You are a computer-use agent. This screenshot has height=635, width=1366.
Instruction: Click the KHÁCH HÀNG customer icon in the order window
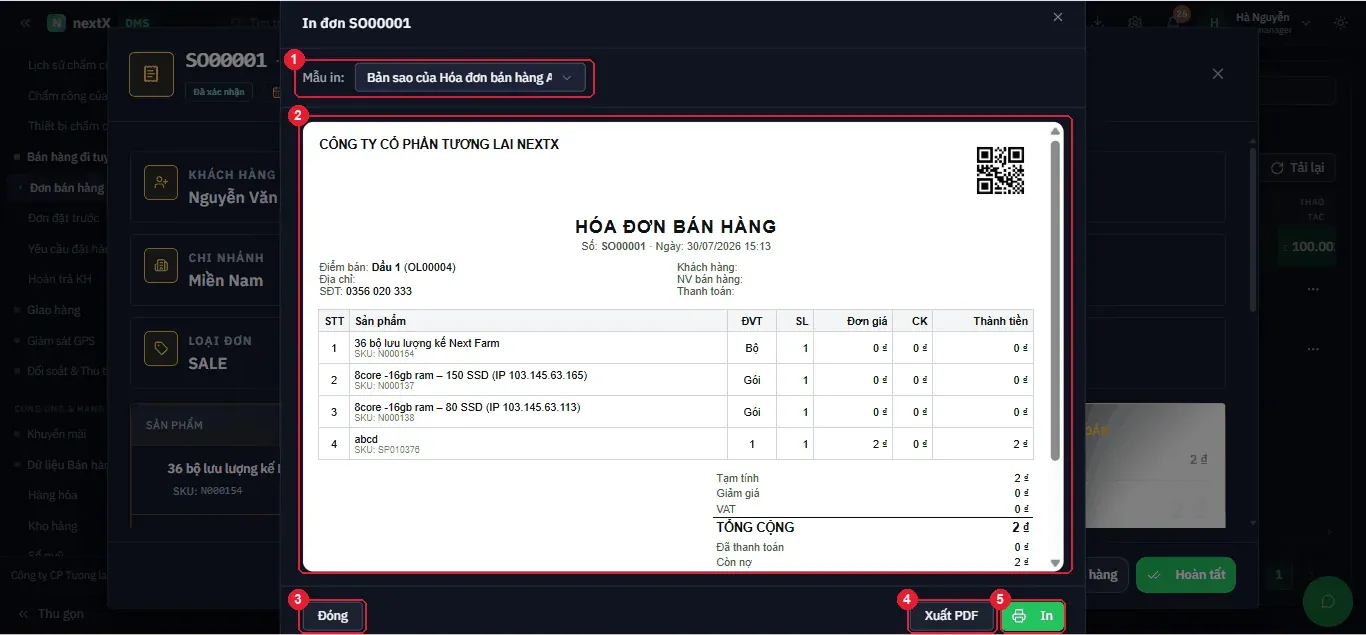160,183
